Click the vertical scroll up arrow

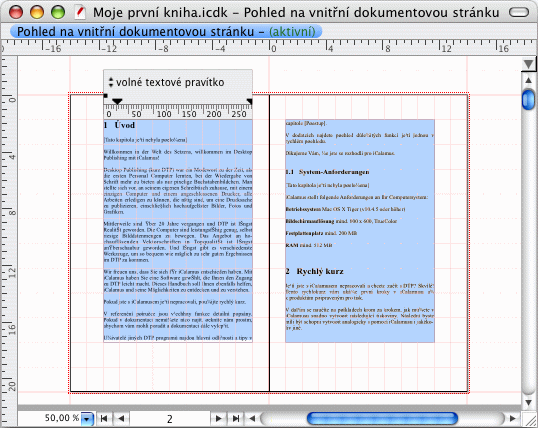(528, 80)
